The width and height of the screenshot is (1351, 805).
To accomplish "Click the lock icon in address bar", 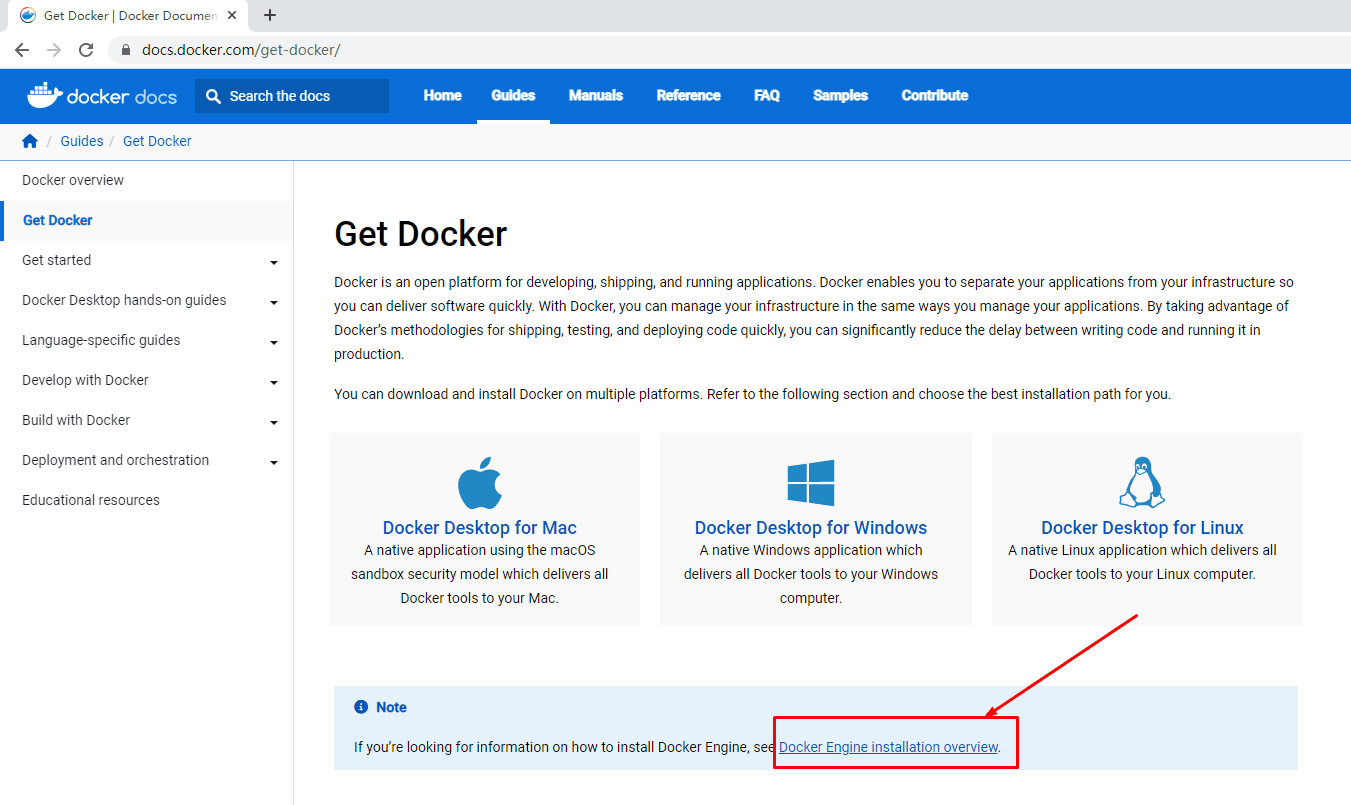I will 126,50.
